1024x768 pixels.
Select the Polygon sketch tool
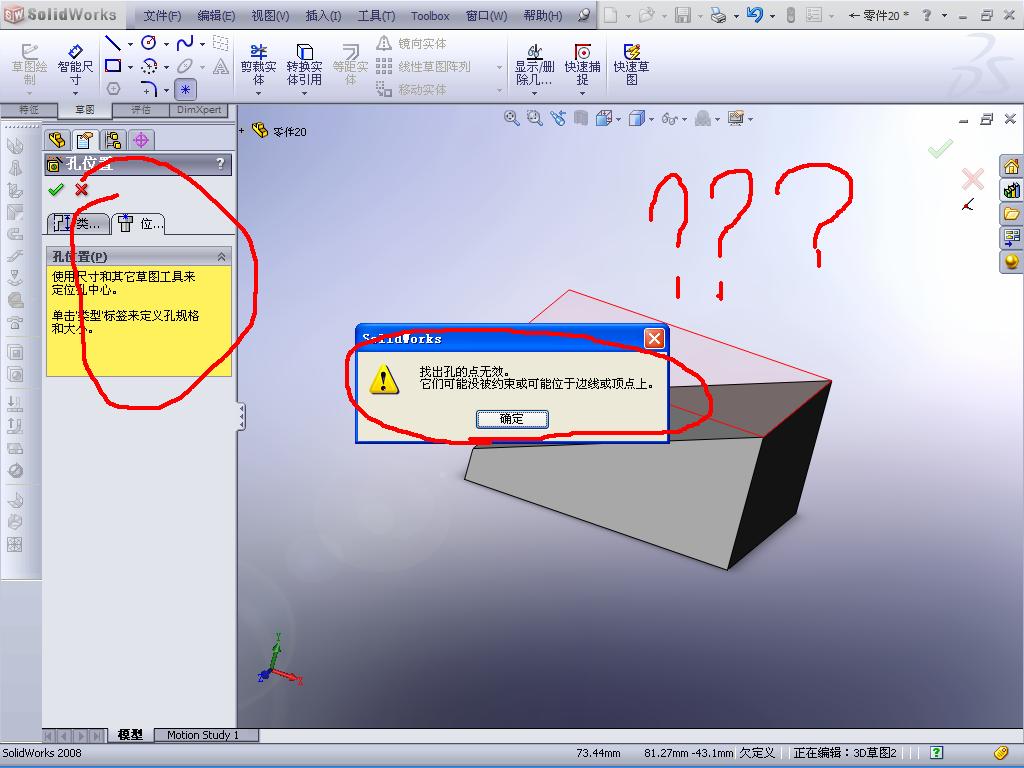[x=113, y=89]
